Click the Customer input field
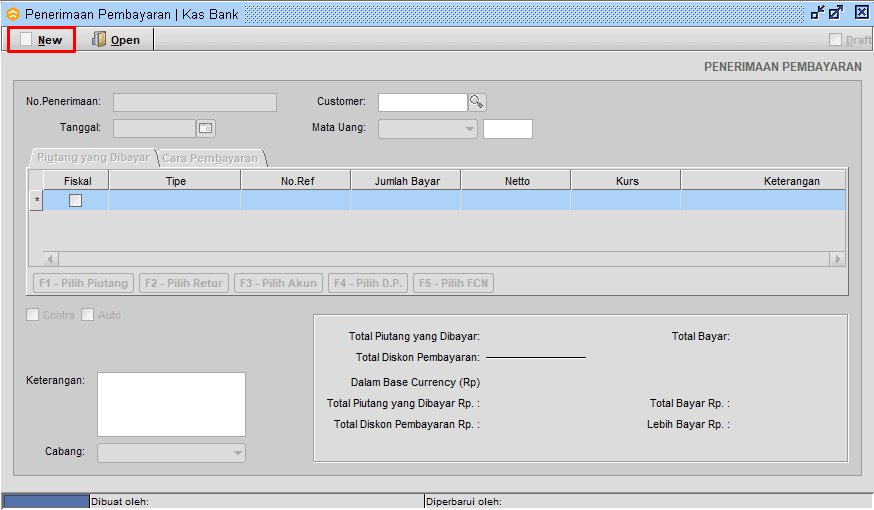The image size is (874, 510). click(x=423, y=102)
